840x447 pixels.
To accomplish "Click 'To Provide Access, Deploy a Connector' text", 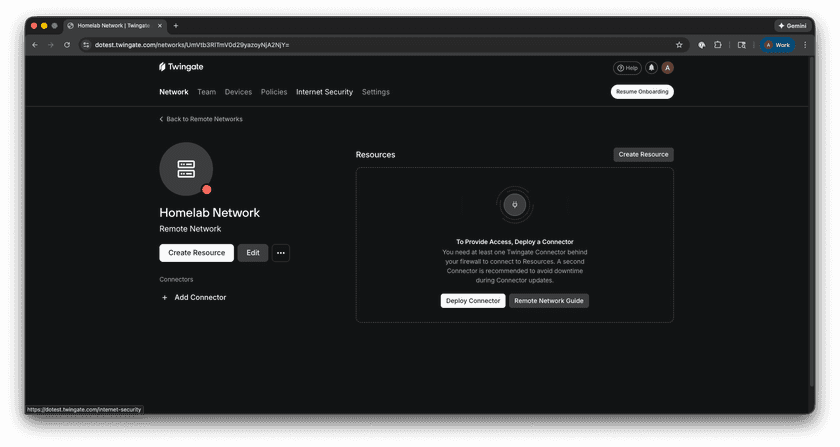I will (515, 242).
